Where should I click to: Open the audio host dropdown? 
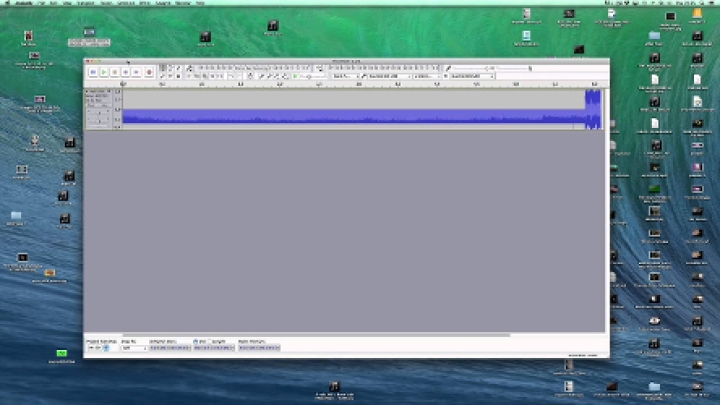346,76
